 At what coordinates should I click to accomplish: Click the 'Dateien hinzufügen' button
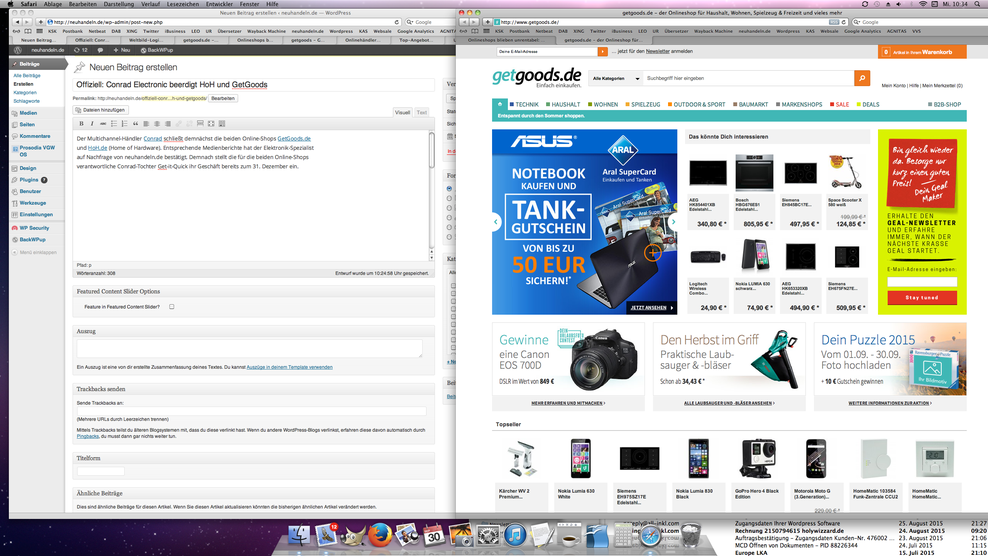[x=101, y=110]
